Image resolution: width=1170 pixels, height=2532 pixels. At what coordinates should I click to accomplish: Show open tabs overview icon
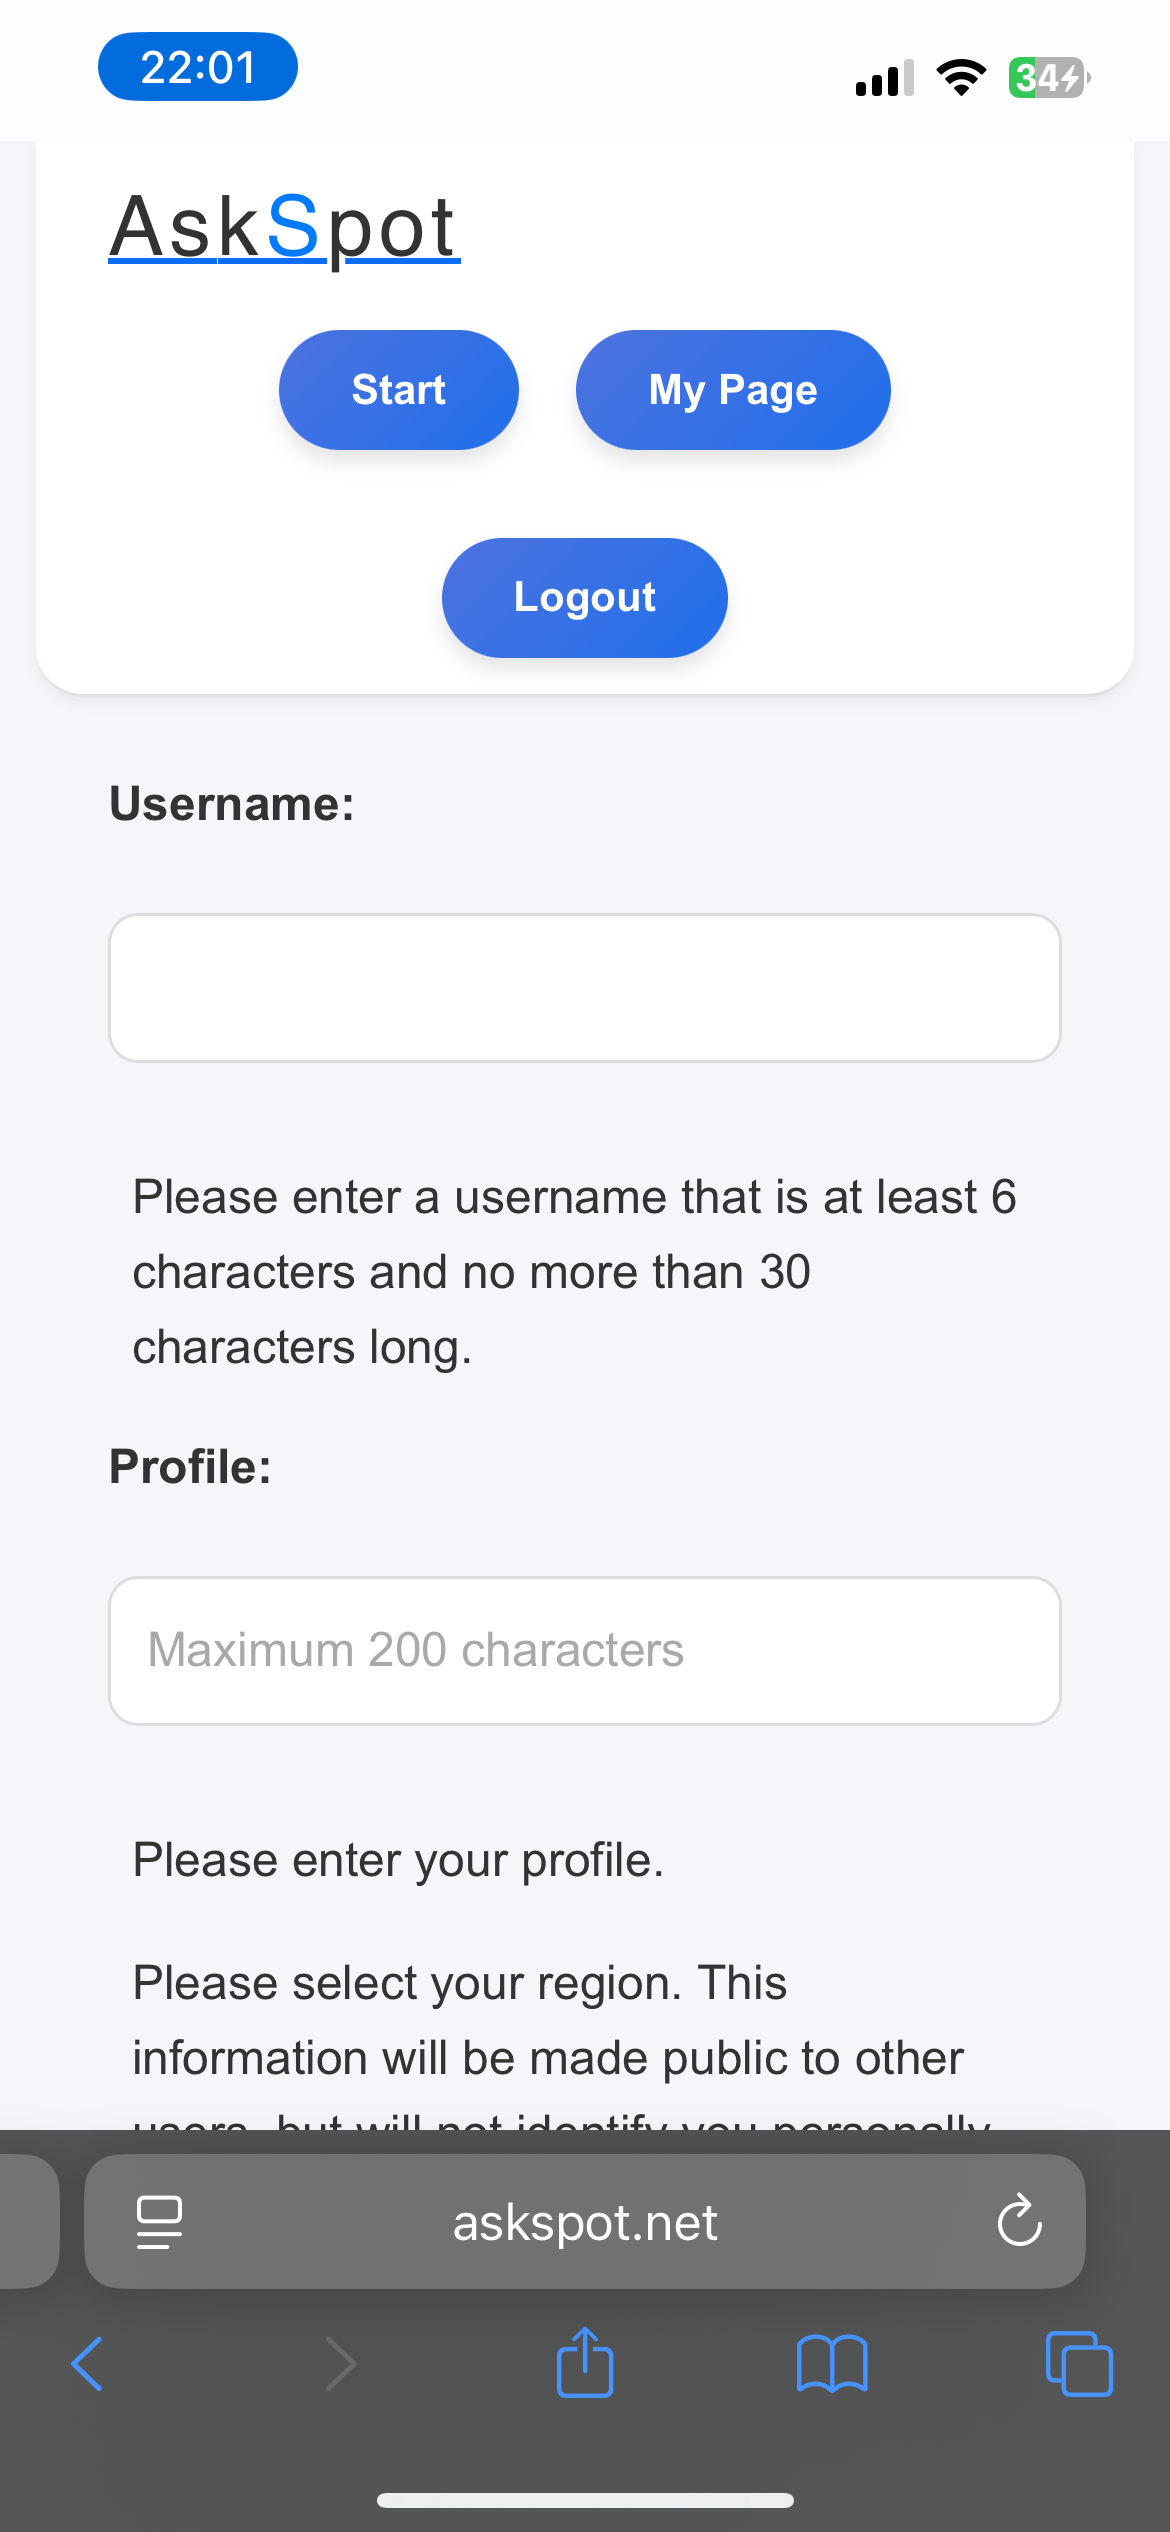pyautogui.click(x=1079, y=2364)
